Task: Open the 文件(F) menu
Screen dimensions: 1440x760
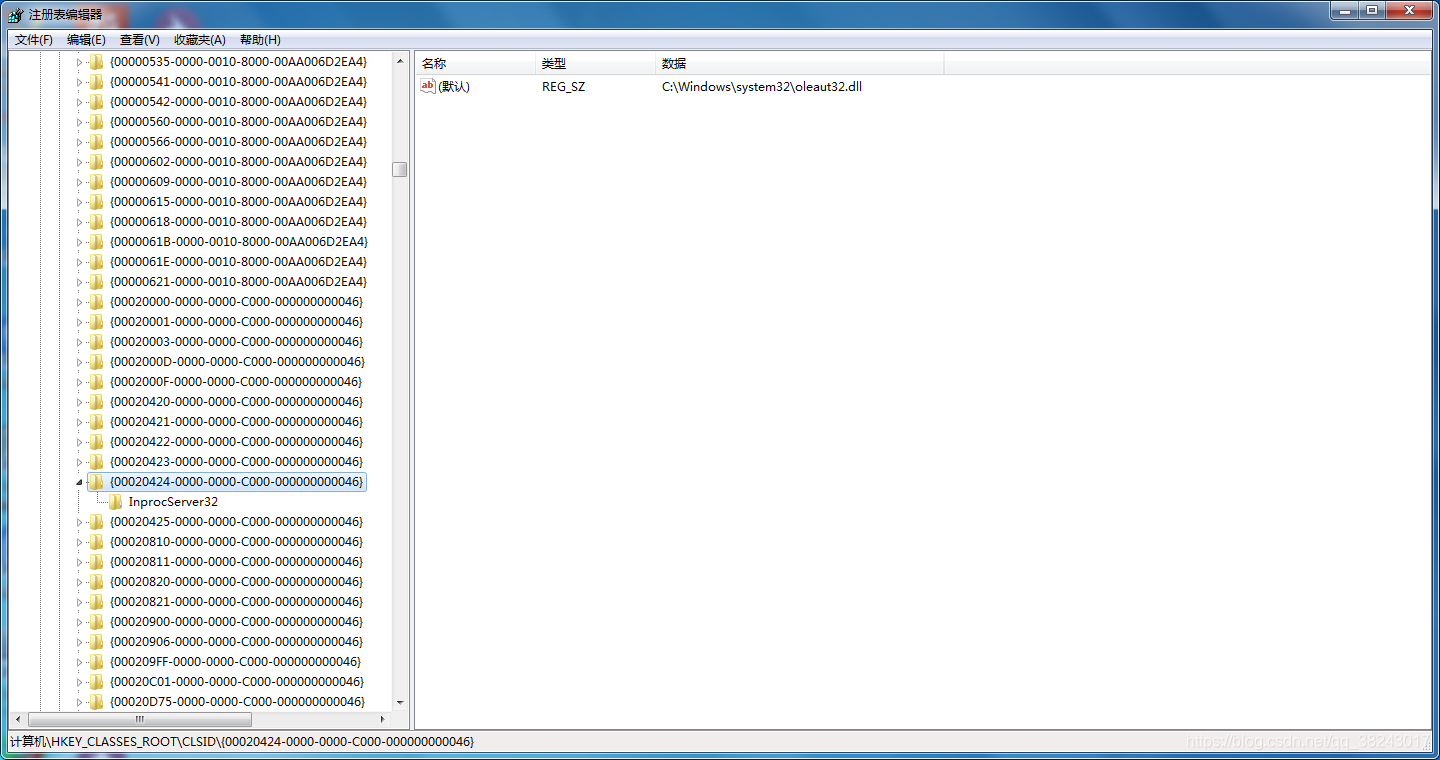Action: 34,40
